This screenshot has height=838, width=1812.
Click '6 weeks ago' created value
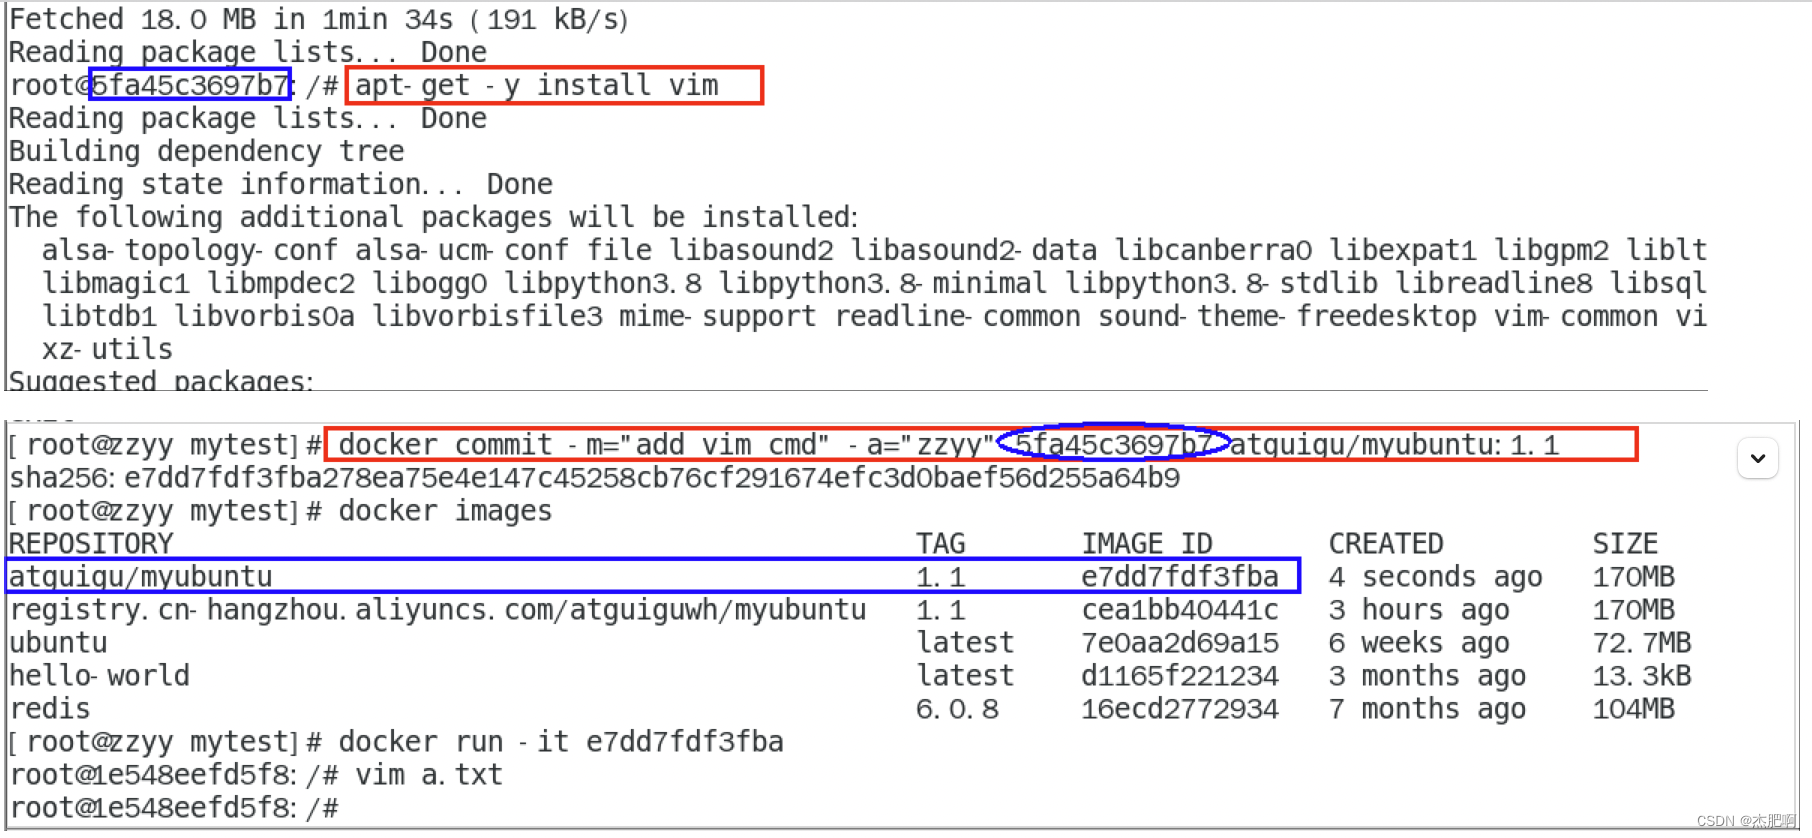(x=1419, y=643)
